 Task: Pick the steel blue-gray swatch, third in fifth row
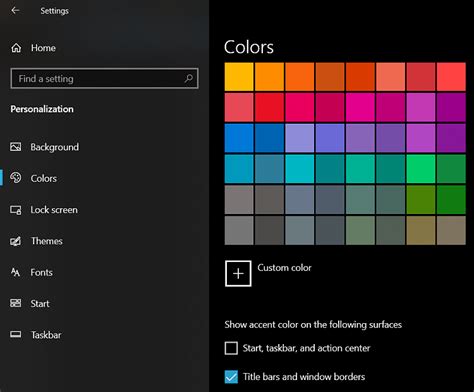300,199
